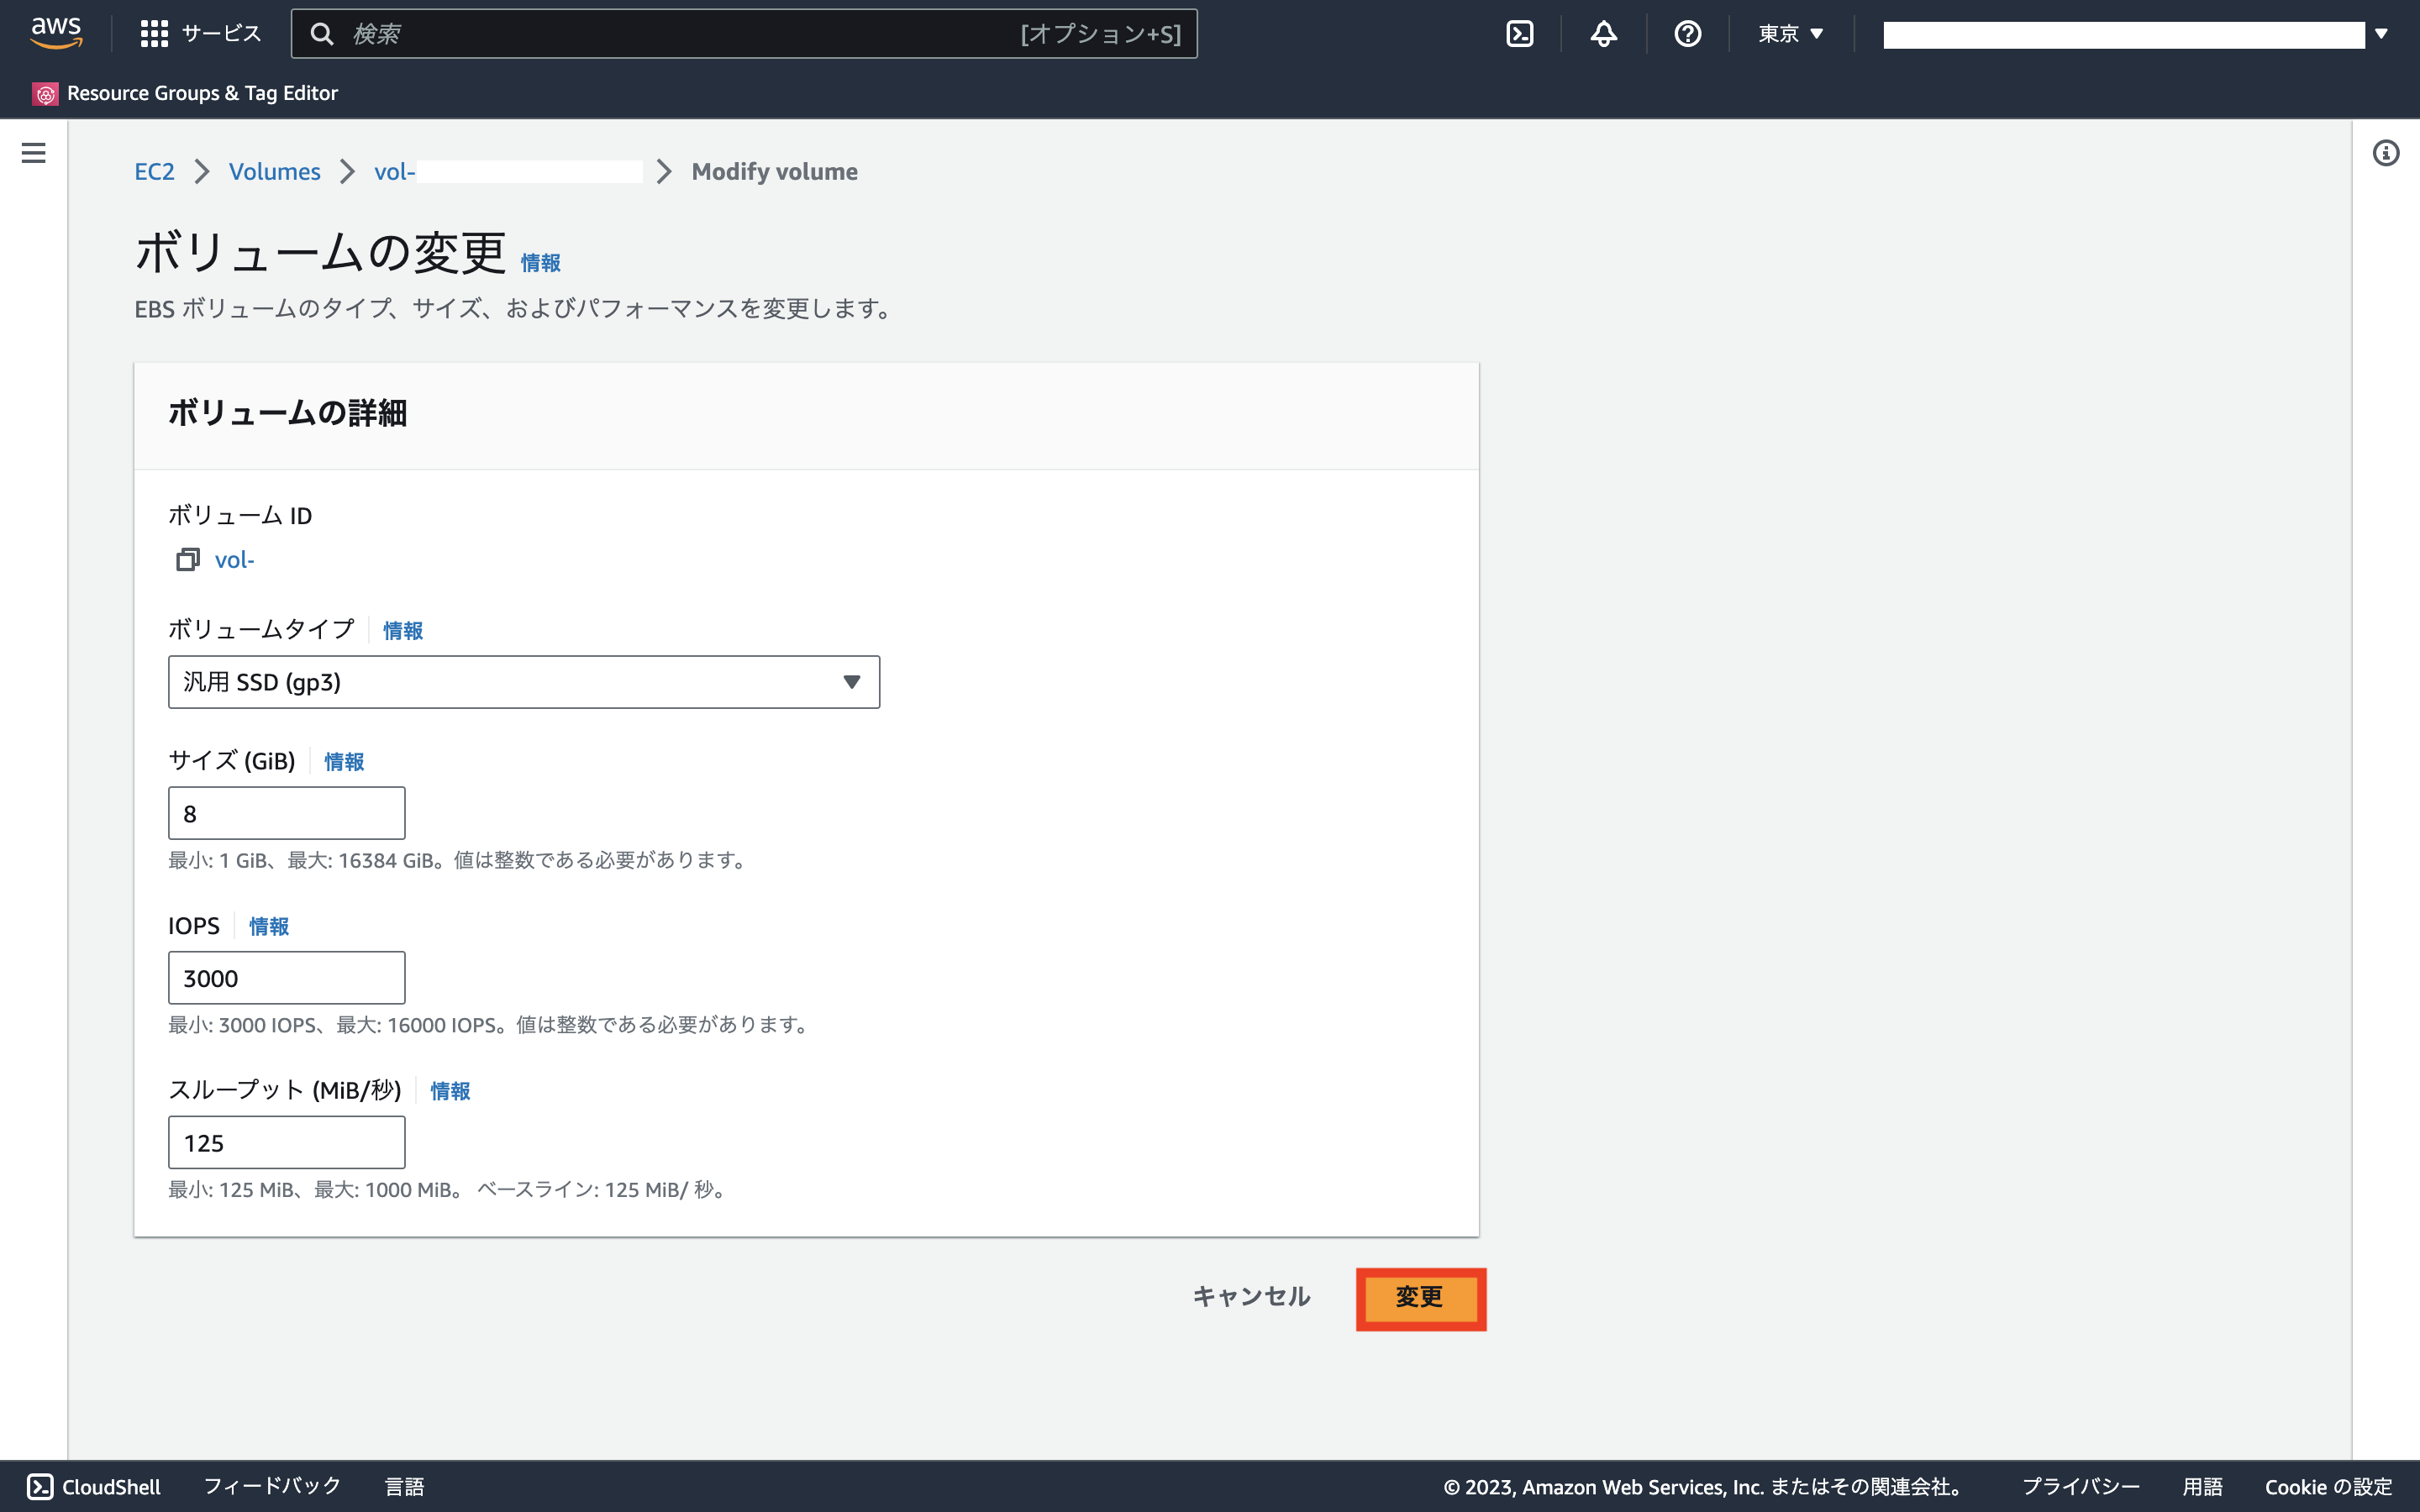The height and width of the screenshot is (1512, 2420).
Task: Open the 東京 region selector
Action: click(x=1790, y=33)
